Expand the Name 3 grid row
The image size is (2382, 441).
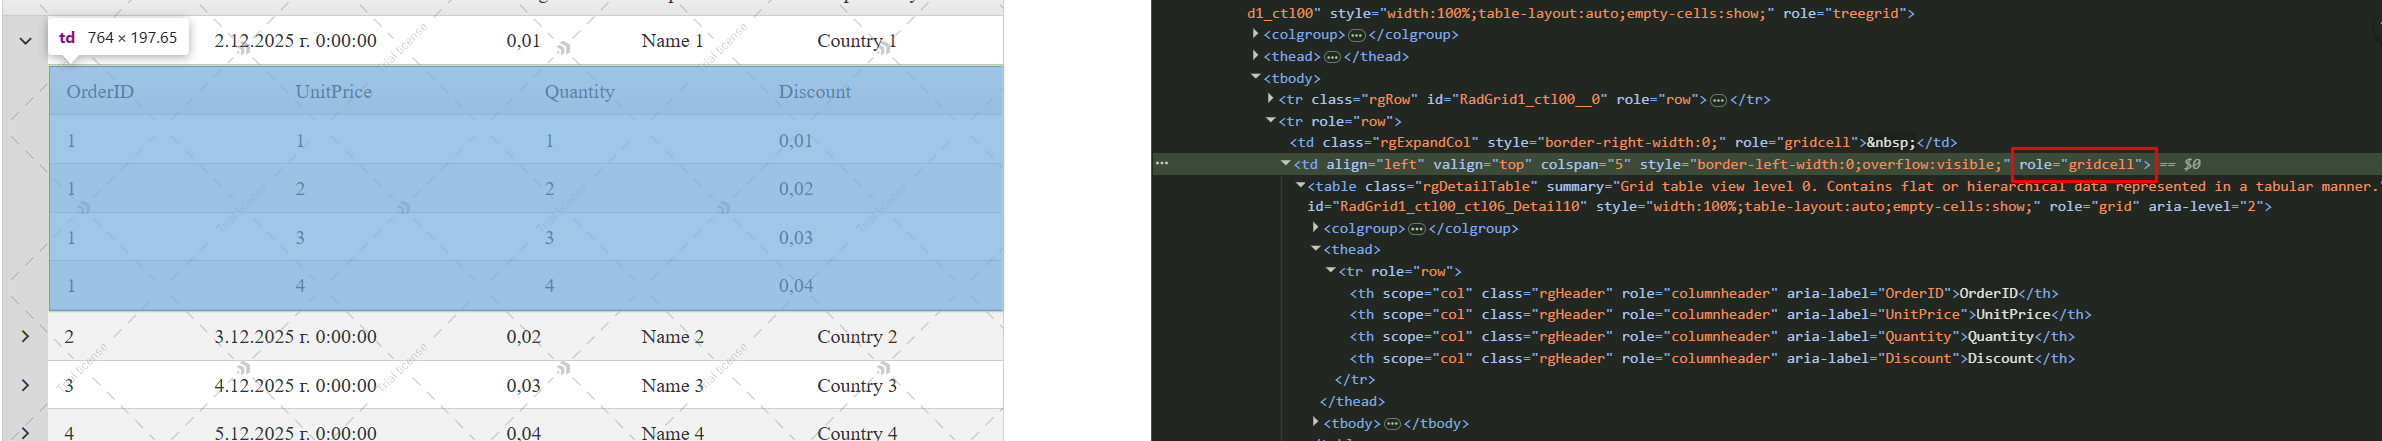(26, 385)
